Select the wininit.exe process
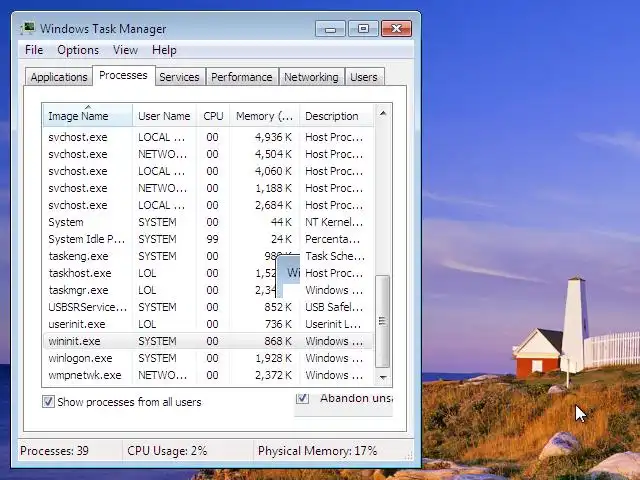The width and height of the screenshot is (640, 480). click(208, 341)
